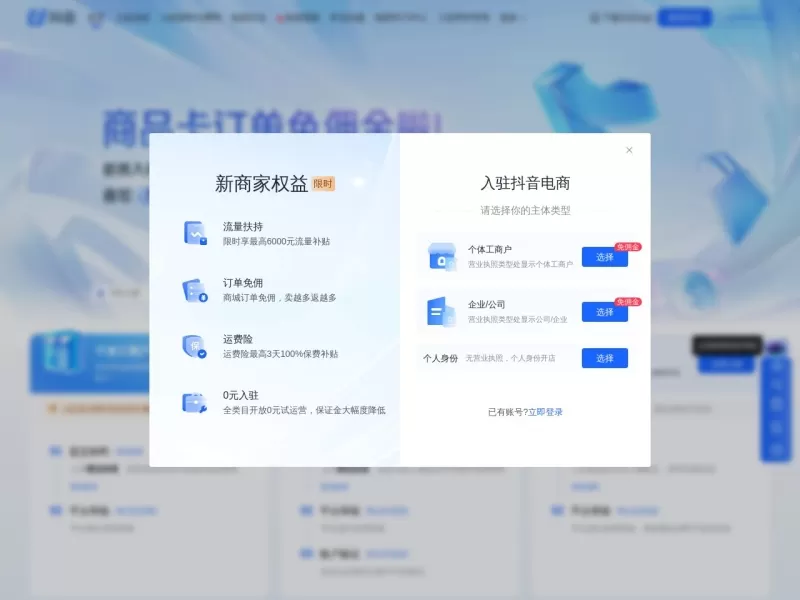
Task: Click 选择 button for 个人身份
Action: 604,359
